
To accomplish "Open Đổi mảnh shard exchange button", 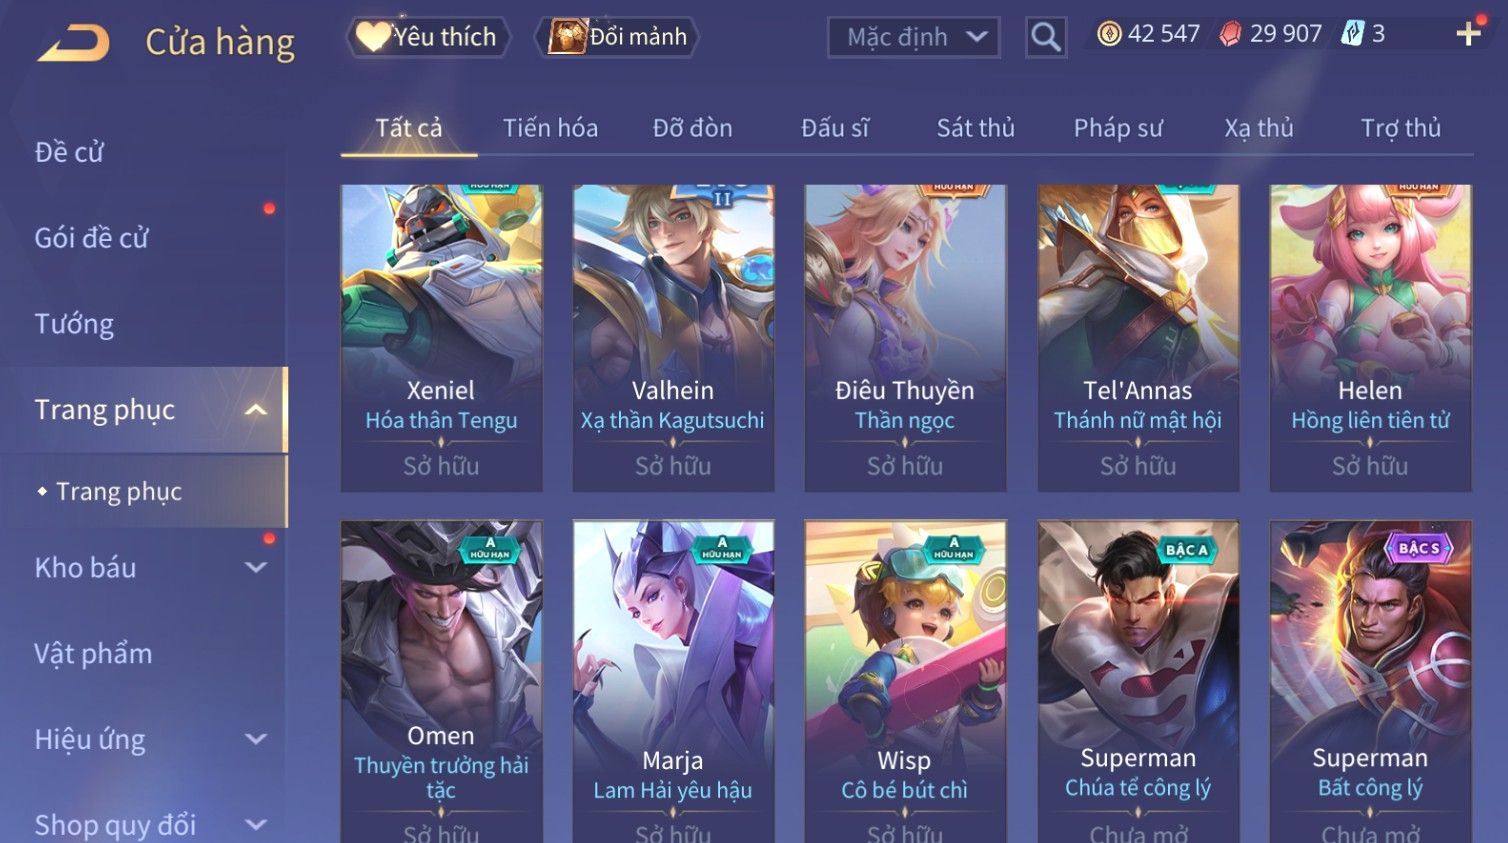I will (617, 37).
